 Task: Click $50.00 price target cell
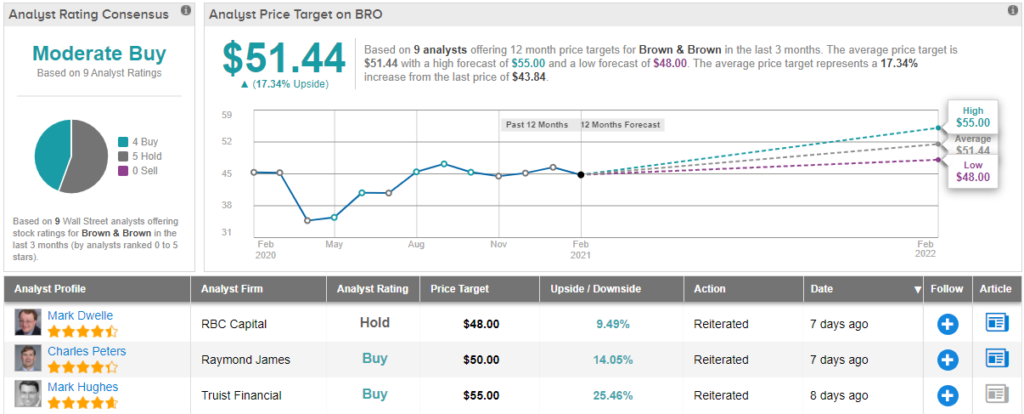(481, 360)
